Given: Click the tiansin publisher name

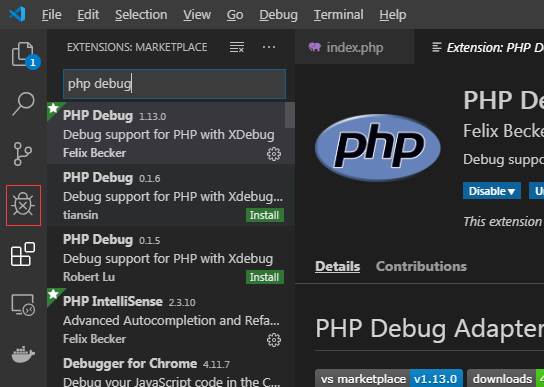Looking at the screenshot, I should 80,215.
